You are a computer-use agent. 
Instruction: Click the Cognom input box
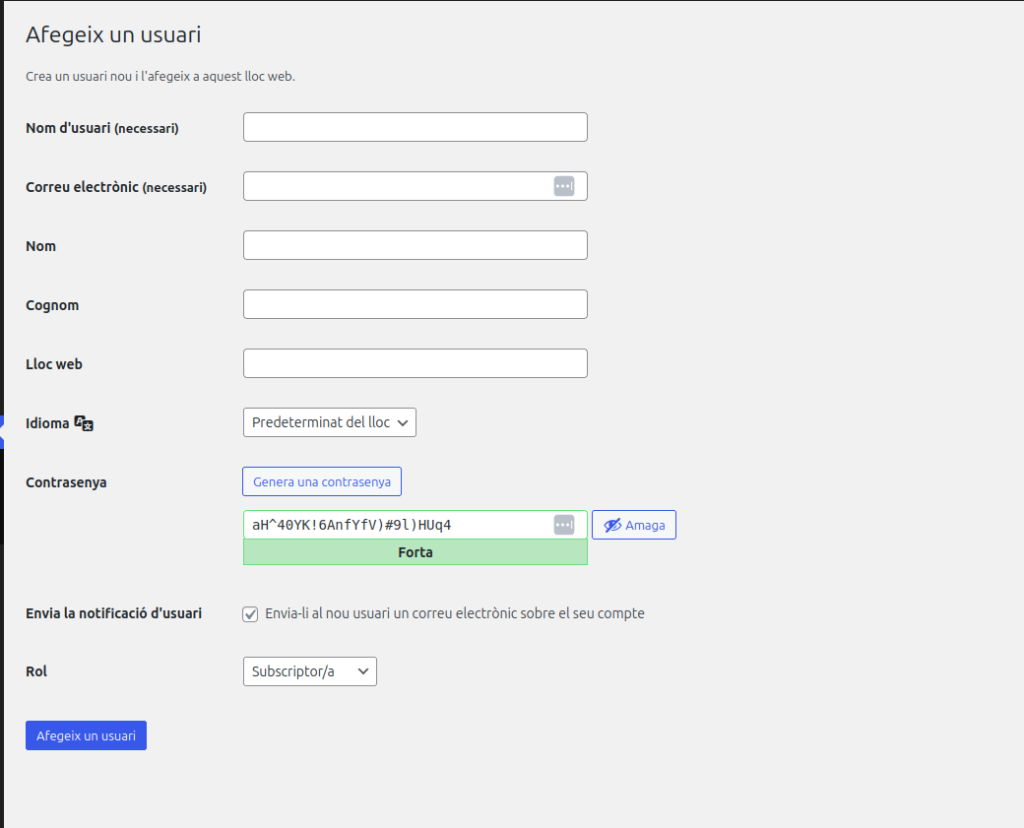point(415,305)
